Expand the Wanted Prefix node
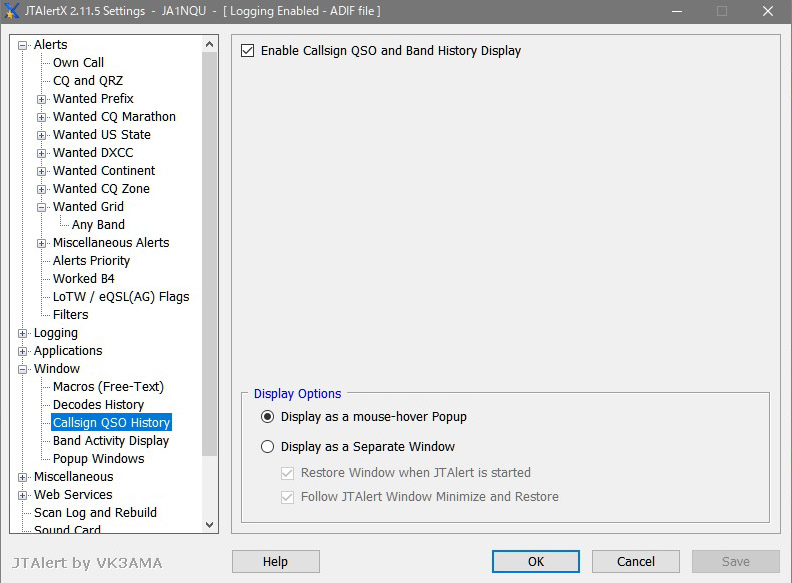792x583 pixels. pyautogui.click(x=42, y=99)
